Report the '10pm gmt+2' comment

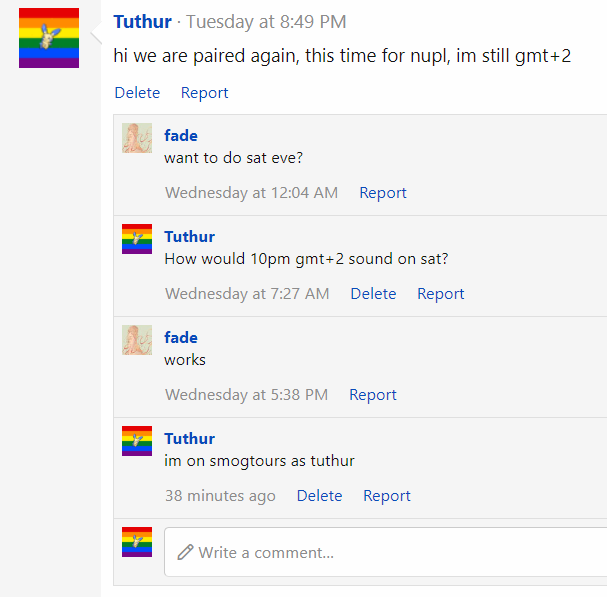click(x=441, y=294)
